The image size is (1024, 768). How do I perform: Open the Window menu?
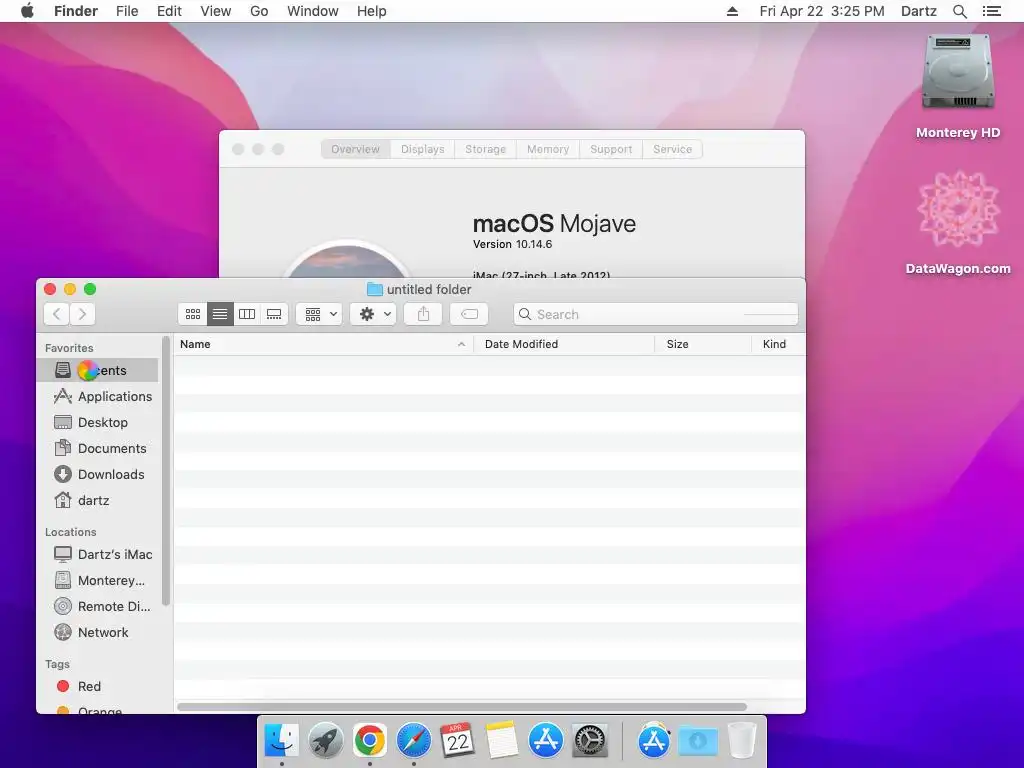(x=313, y=11)
